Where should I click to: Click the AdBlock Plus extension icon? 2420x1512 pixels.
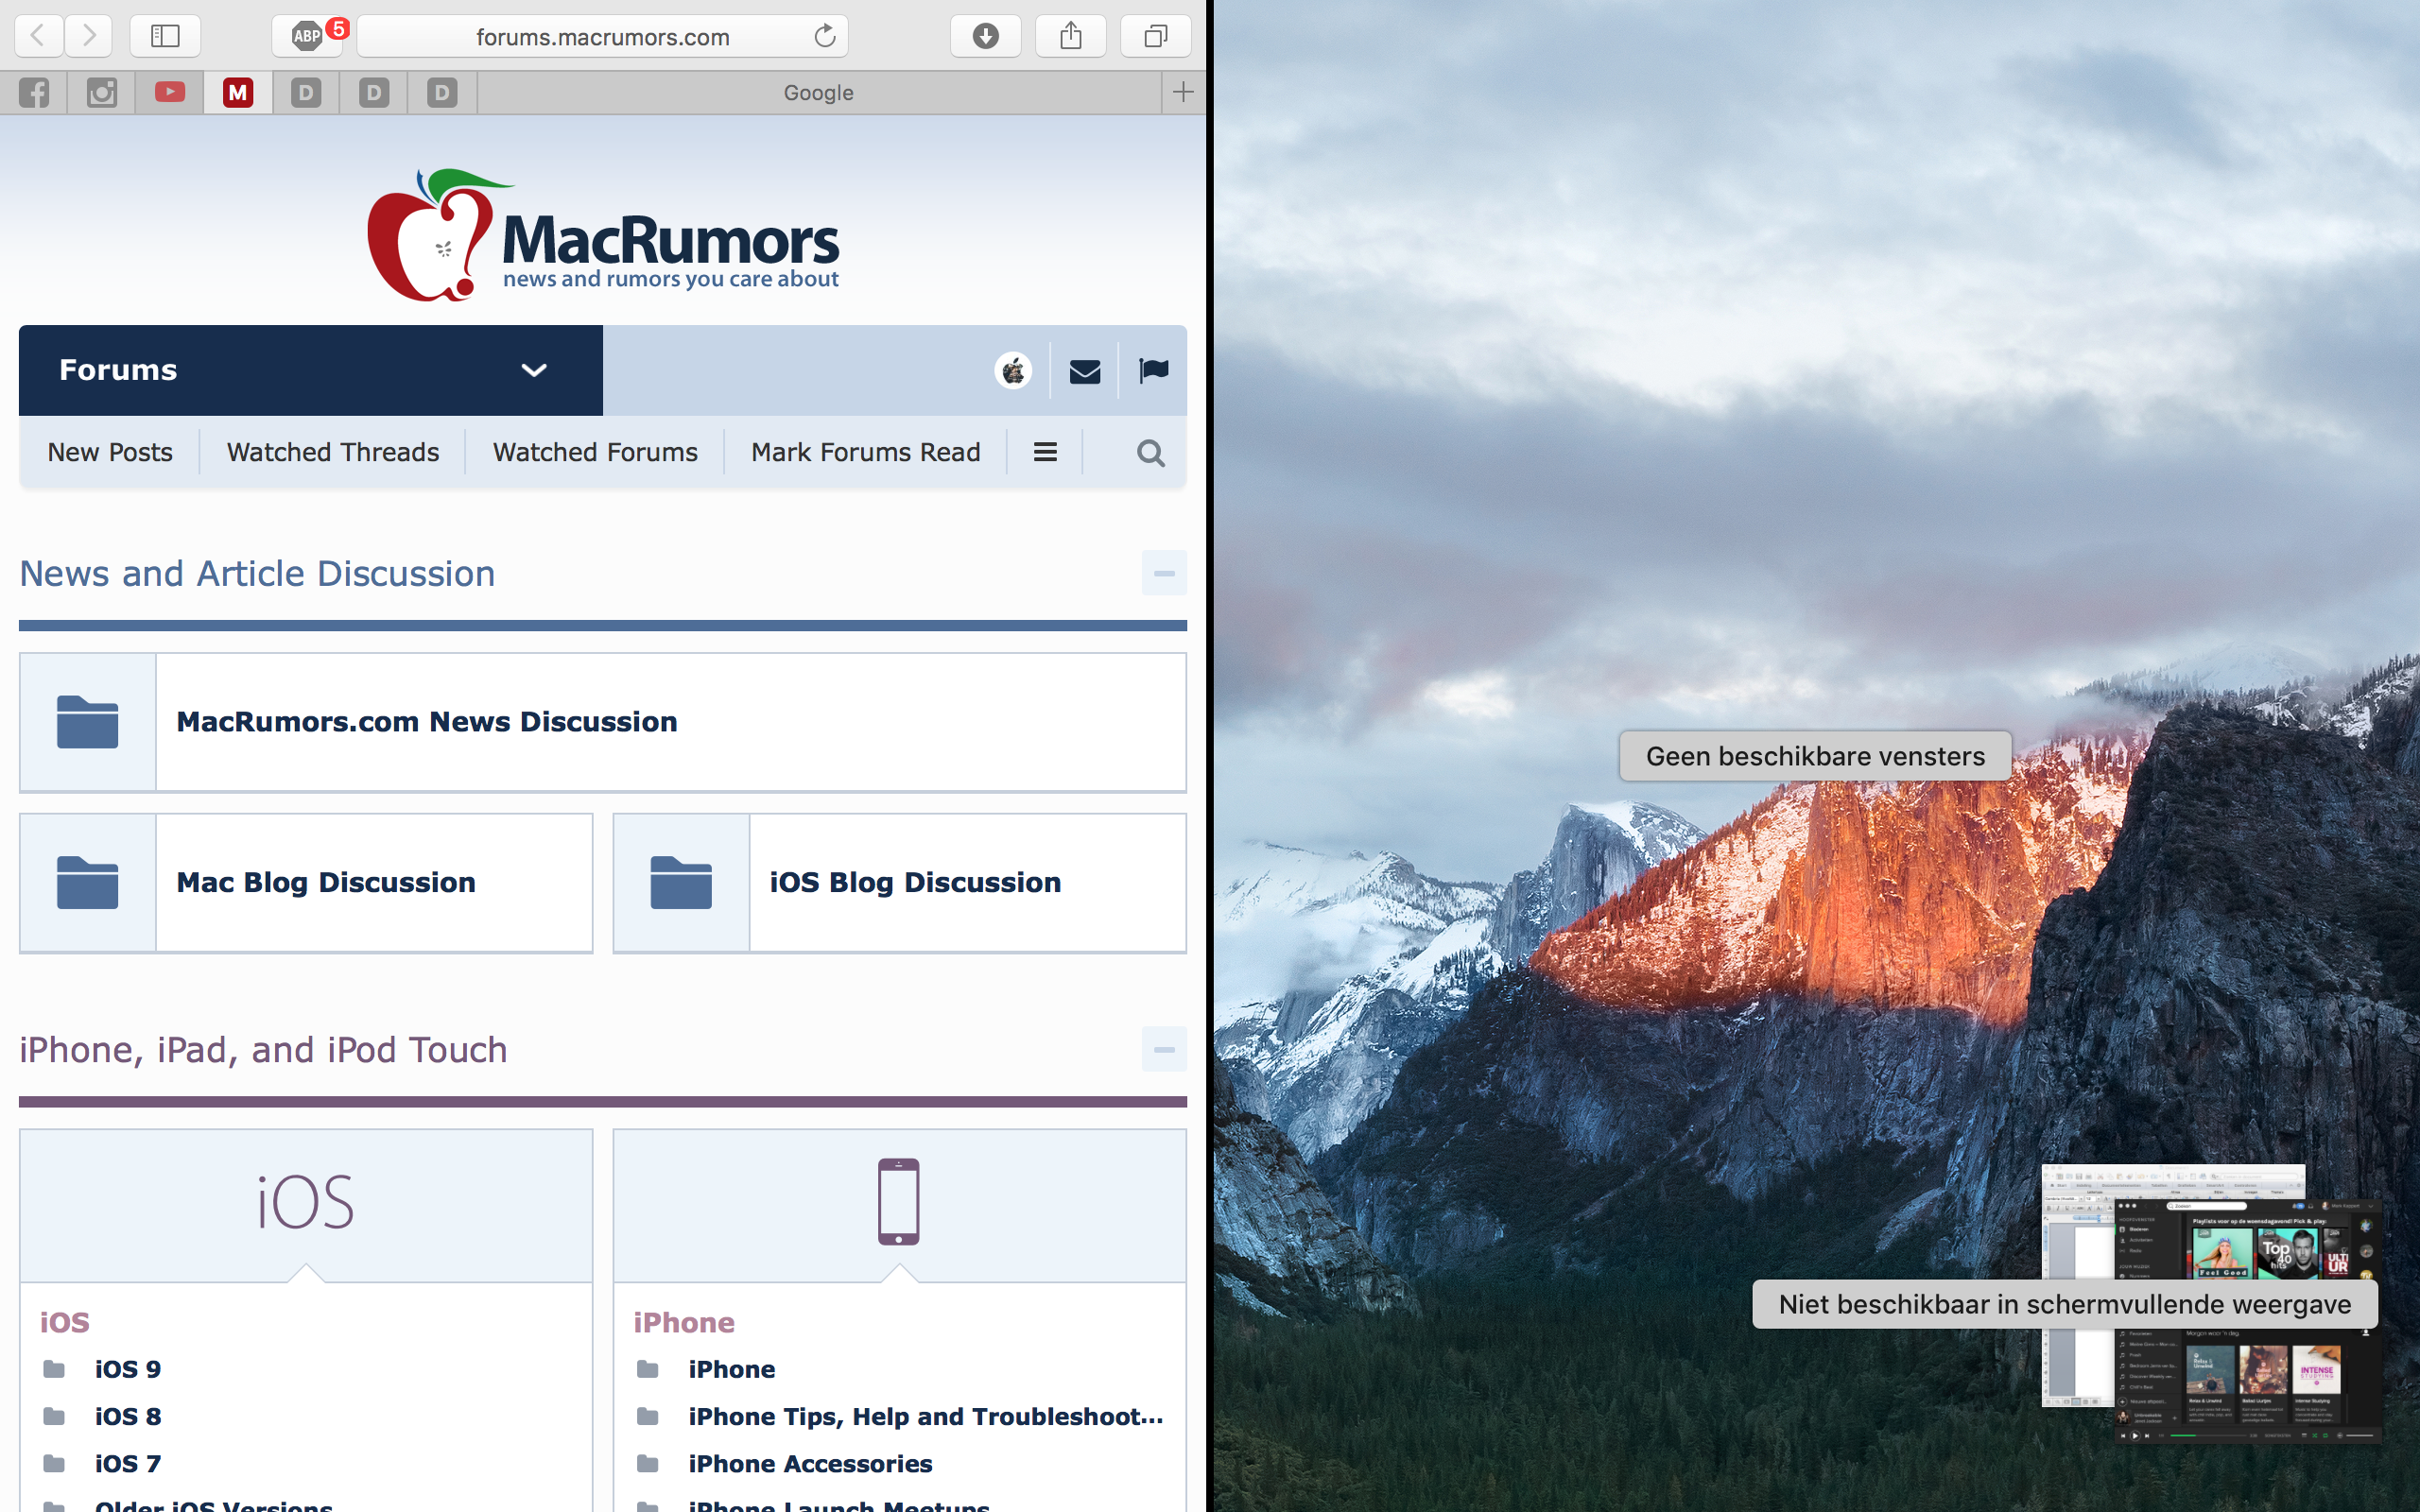(307, 37)
